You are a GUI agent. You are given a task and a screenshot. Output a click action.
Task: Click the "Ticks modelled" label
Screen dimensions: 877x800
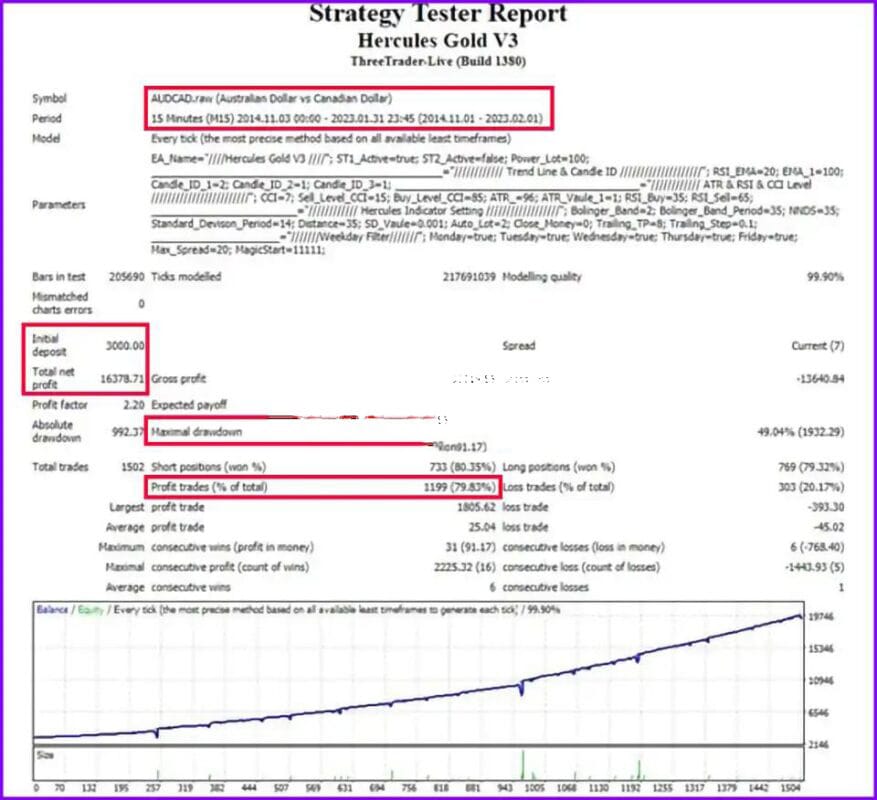[x=186, y=276]
